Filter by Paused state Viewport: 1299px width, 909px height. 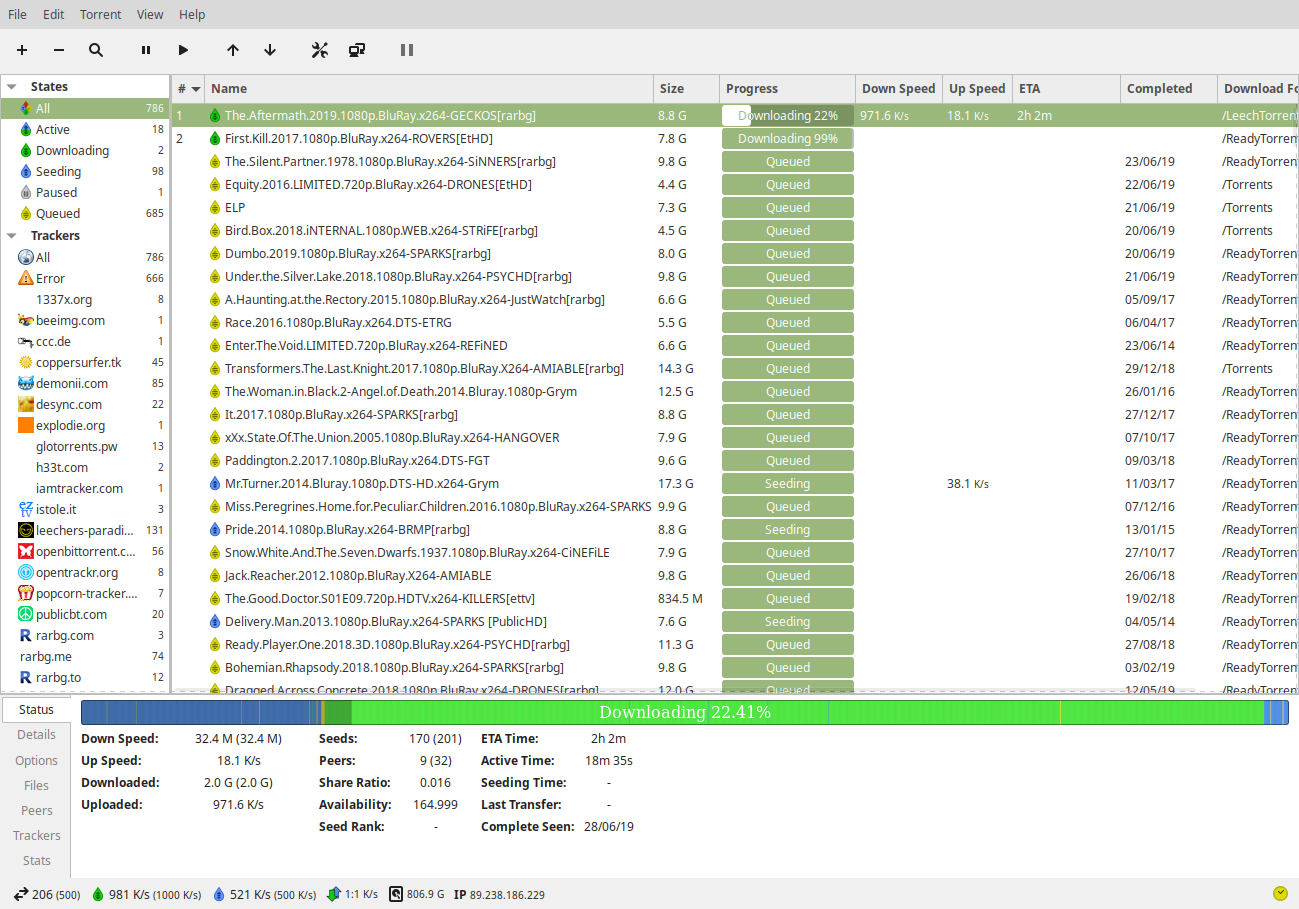(x=85, y=192)
